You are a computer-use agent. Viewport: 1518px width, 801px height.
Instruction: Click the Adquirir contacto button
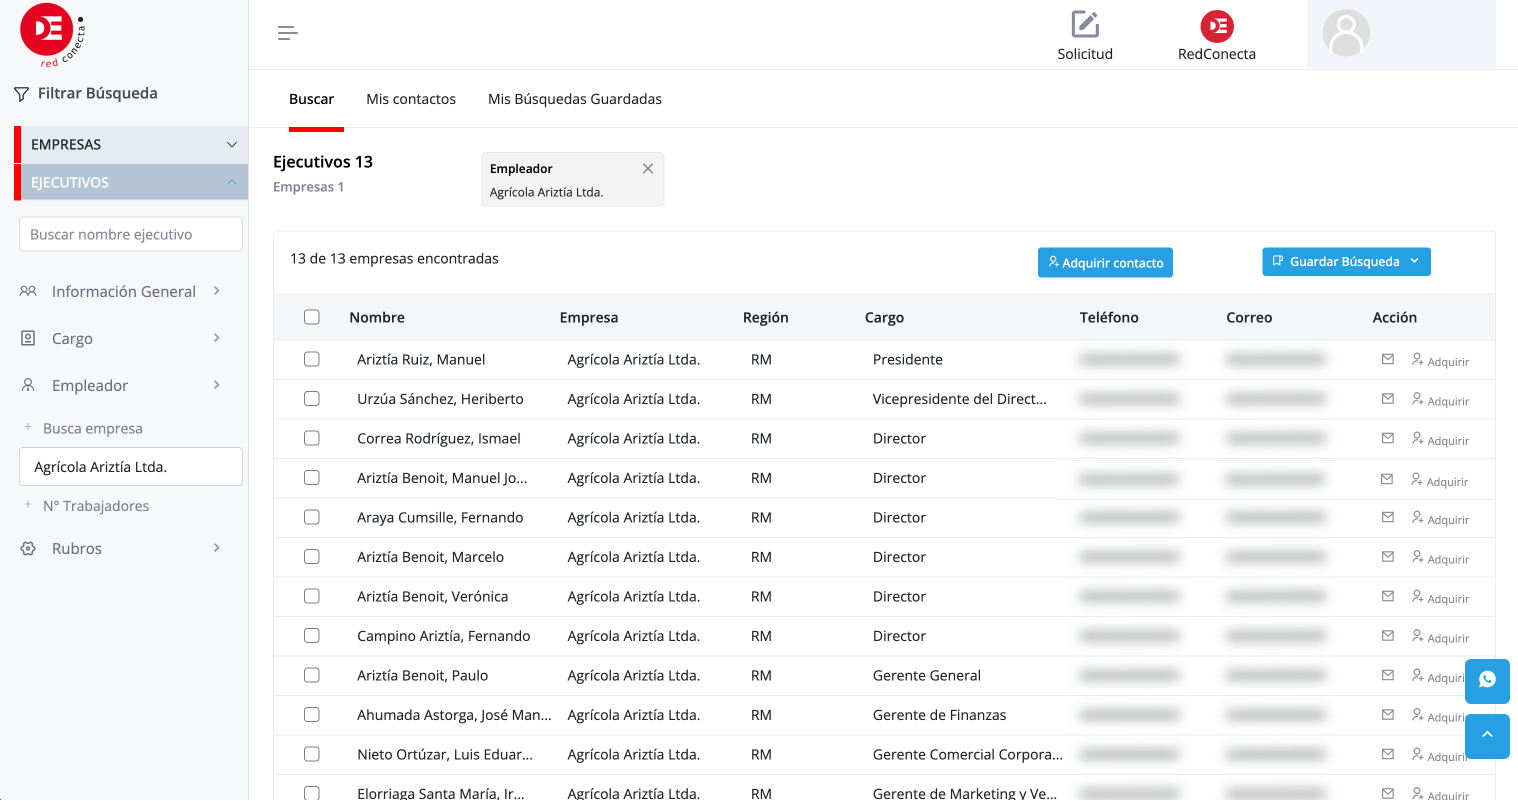click(1105, 262)
